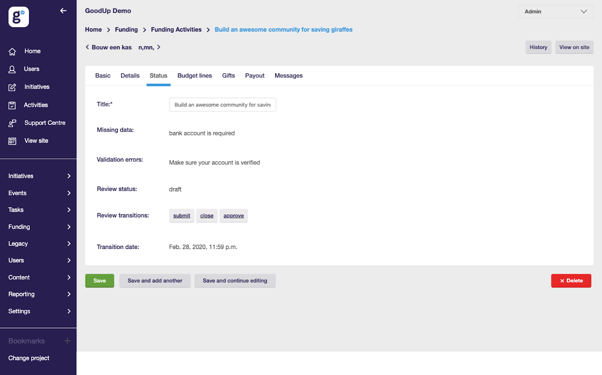Open the Gifts tab
The height and width of the screenshot is (375, 602).
(x=228, y=76)
